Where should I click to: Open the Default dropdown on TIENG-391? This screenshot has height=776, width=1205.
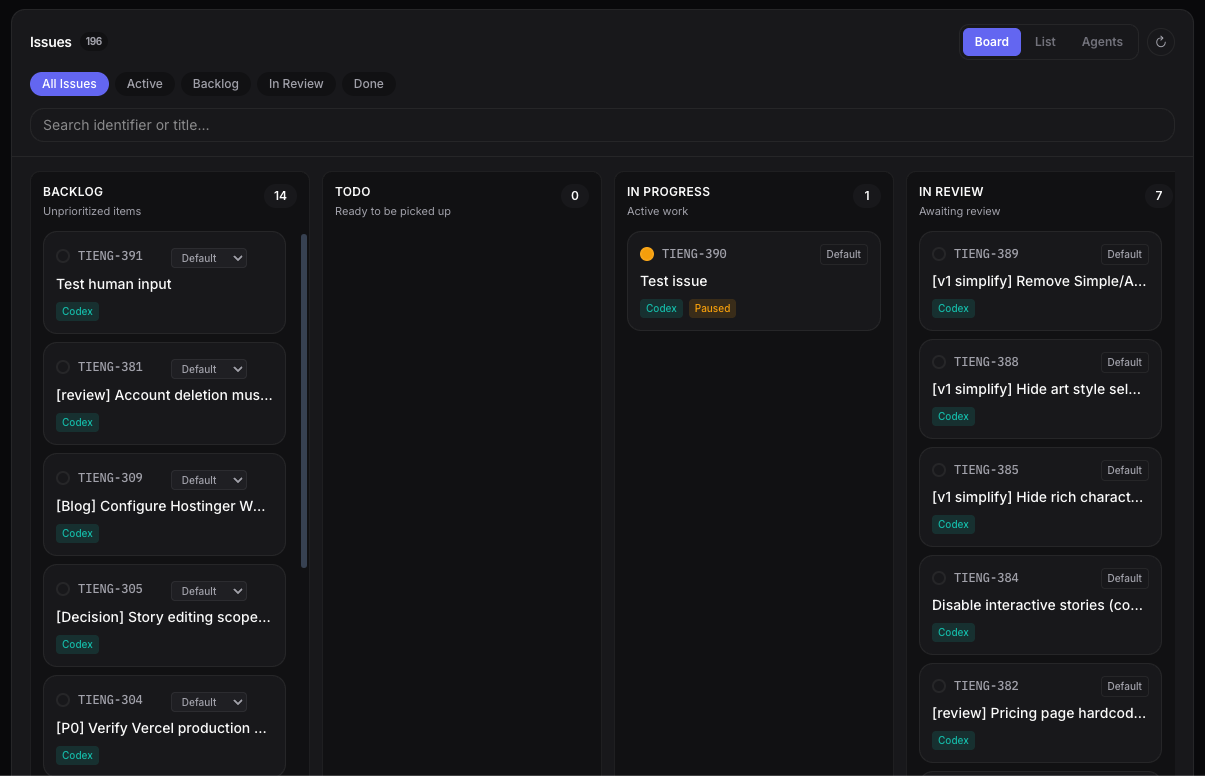point(208,257)
